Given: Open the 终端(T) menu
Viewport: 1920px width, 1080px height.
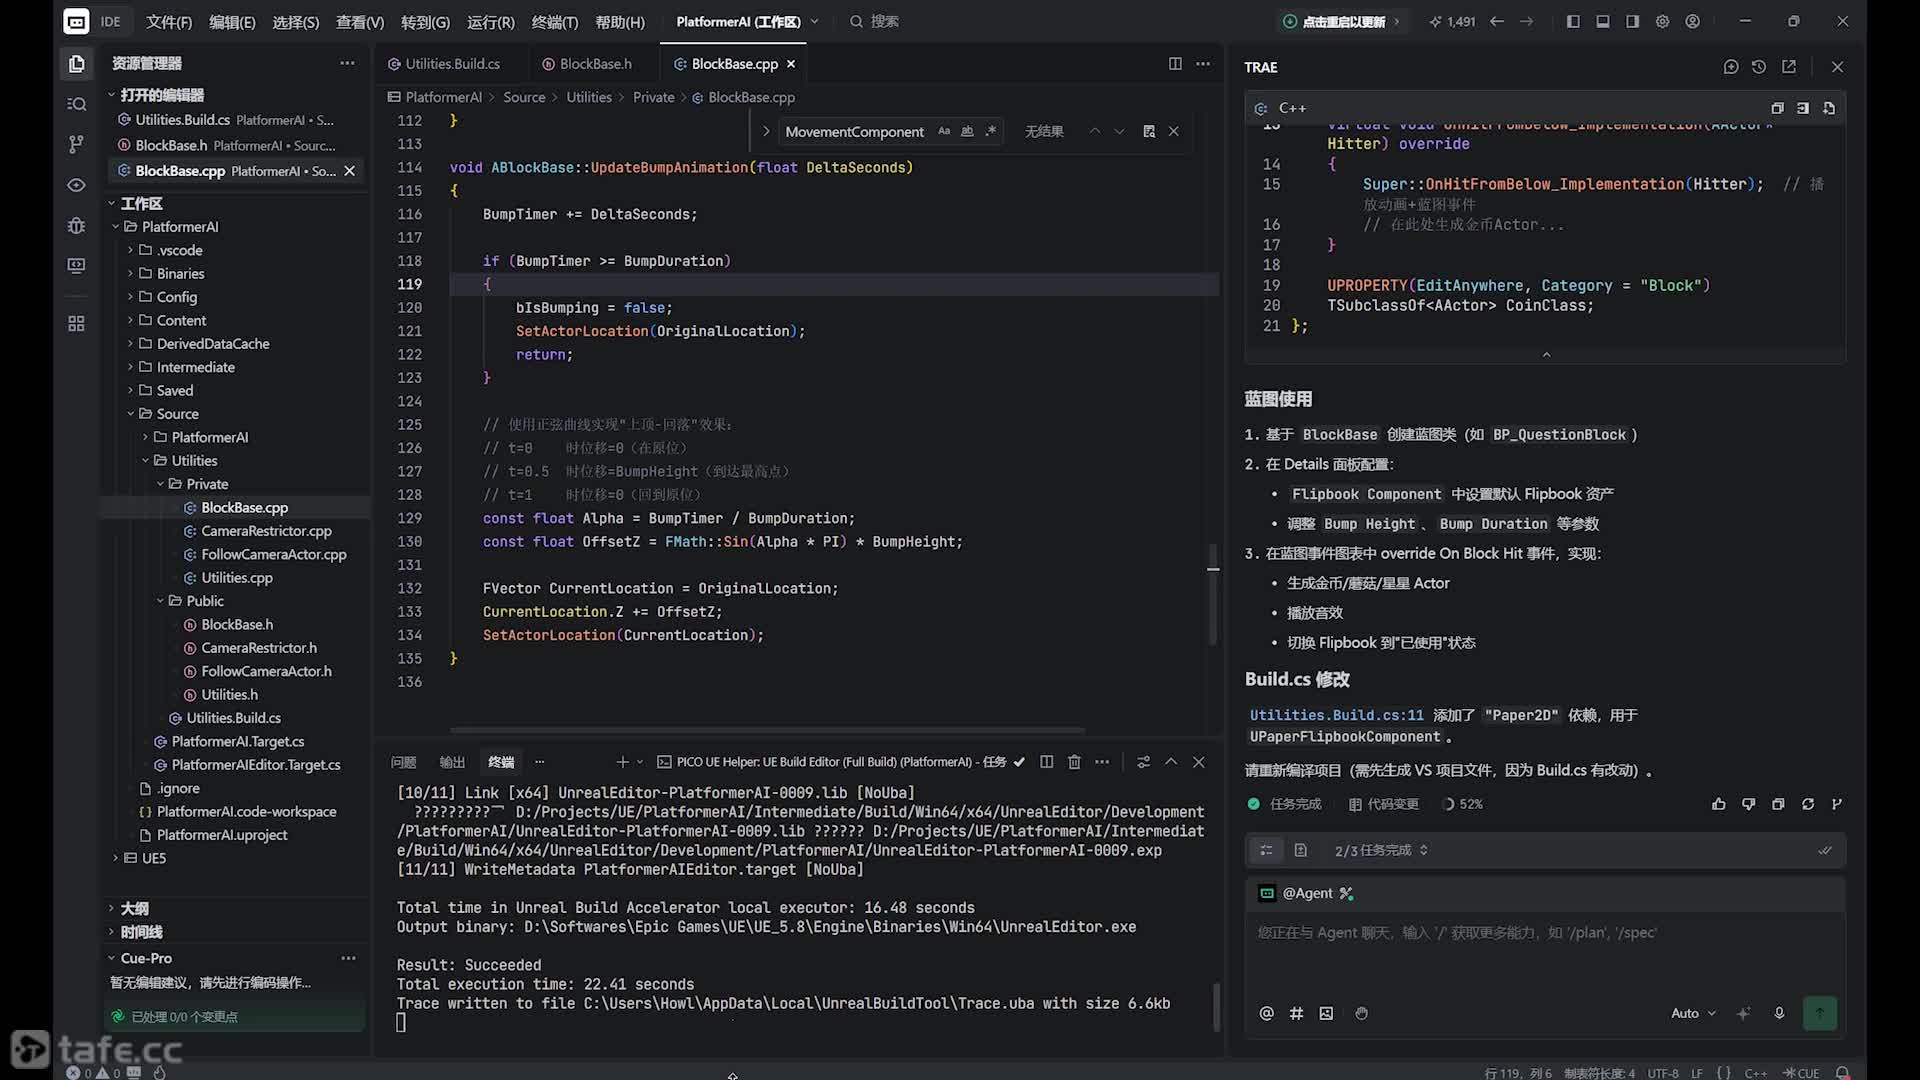Looking at the screenshot, I should (x=555, y=21).
